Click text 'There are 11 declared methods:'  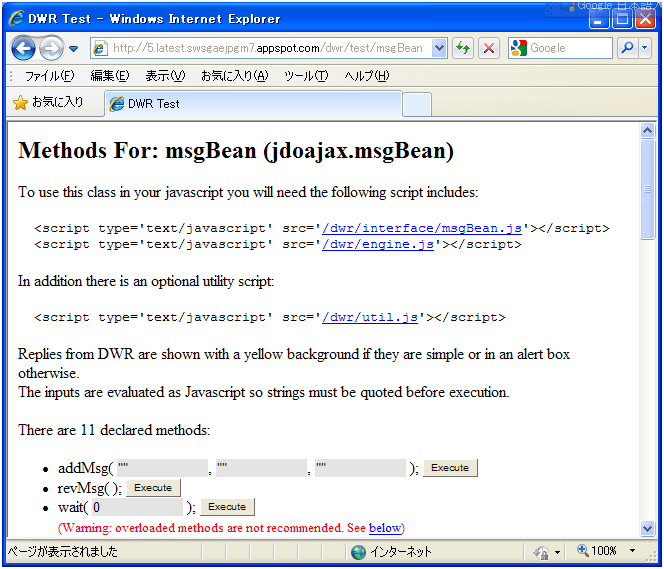click(x=114, y=430)
